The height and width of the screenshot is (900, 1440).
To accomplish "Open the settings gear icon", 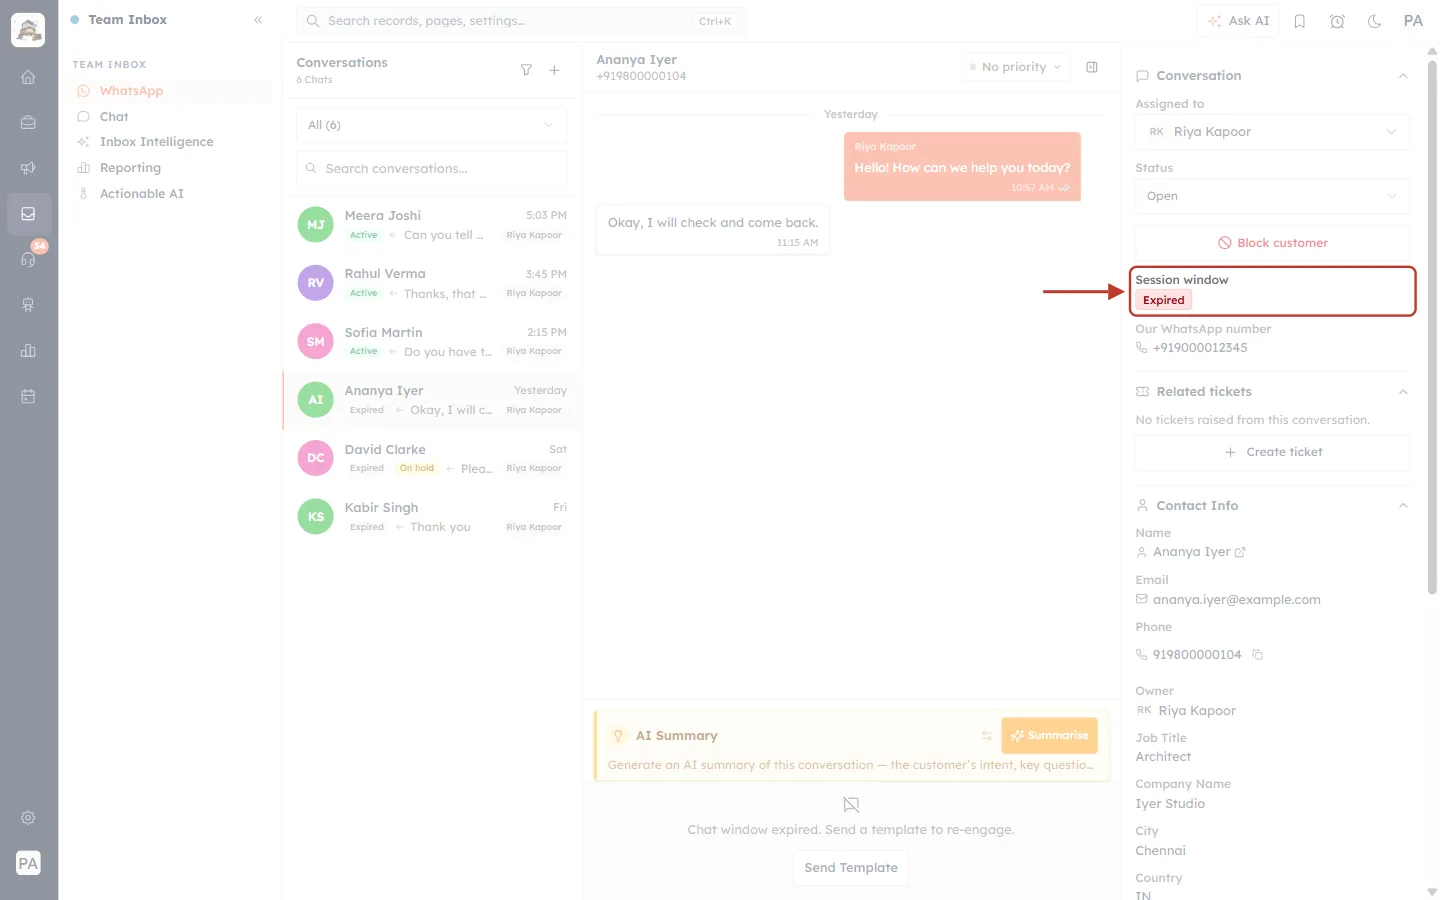I will click(28, 818).
